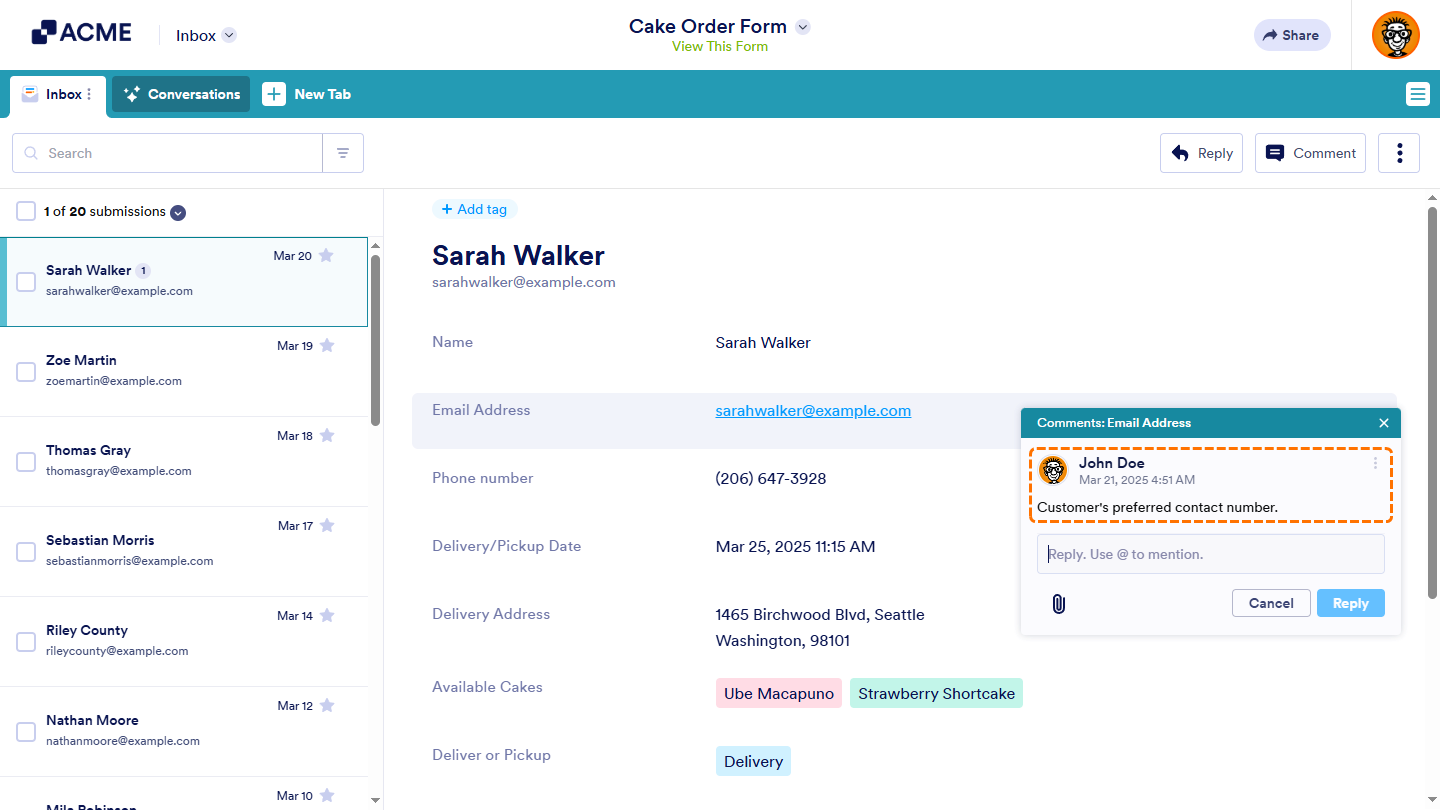Image resolution: width=1440 pixels, height=810 pixels.
Task: Open the filter options beside the search bar
Action: [x=343, y=152]
